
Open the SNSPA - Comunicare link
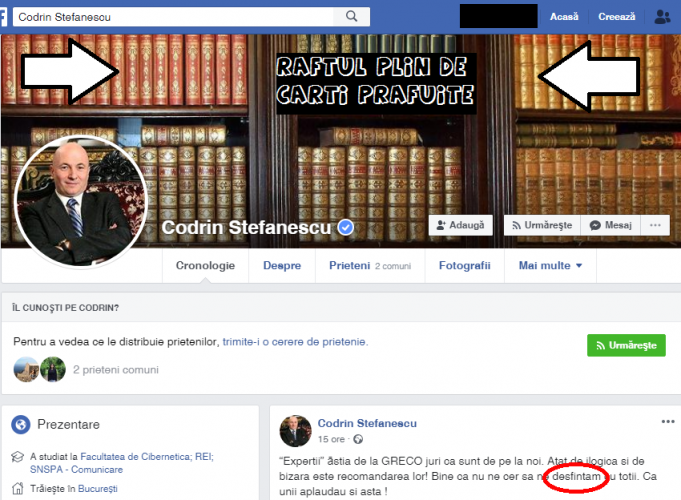tap(76, 470)
